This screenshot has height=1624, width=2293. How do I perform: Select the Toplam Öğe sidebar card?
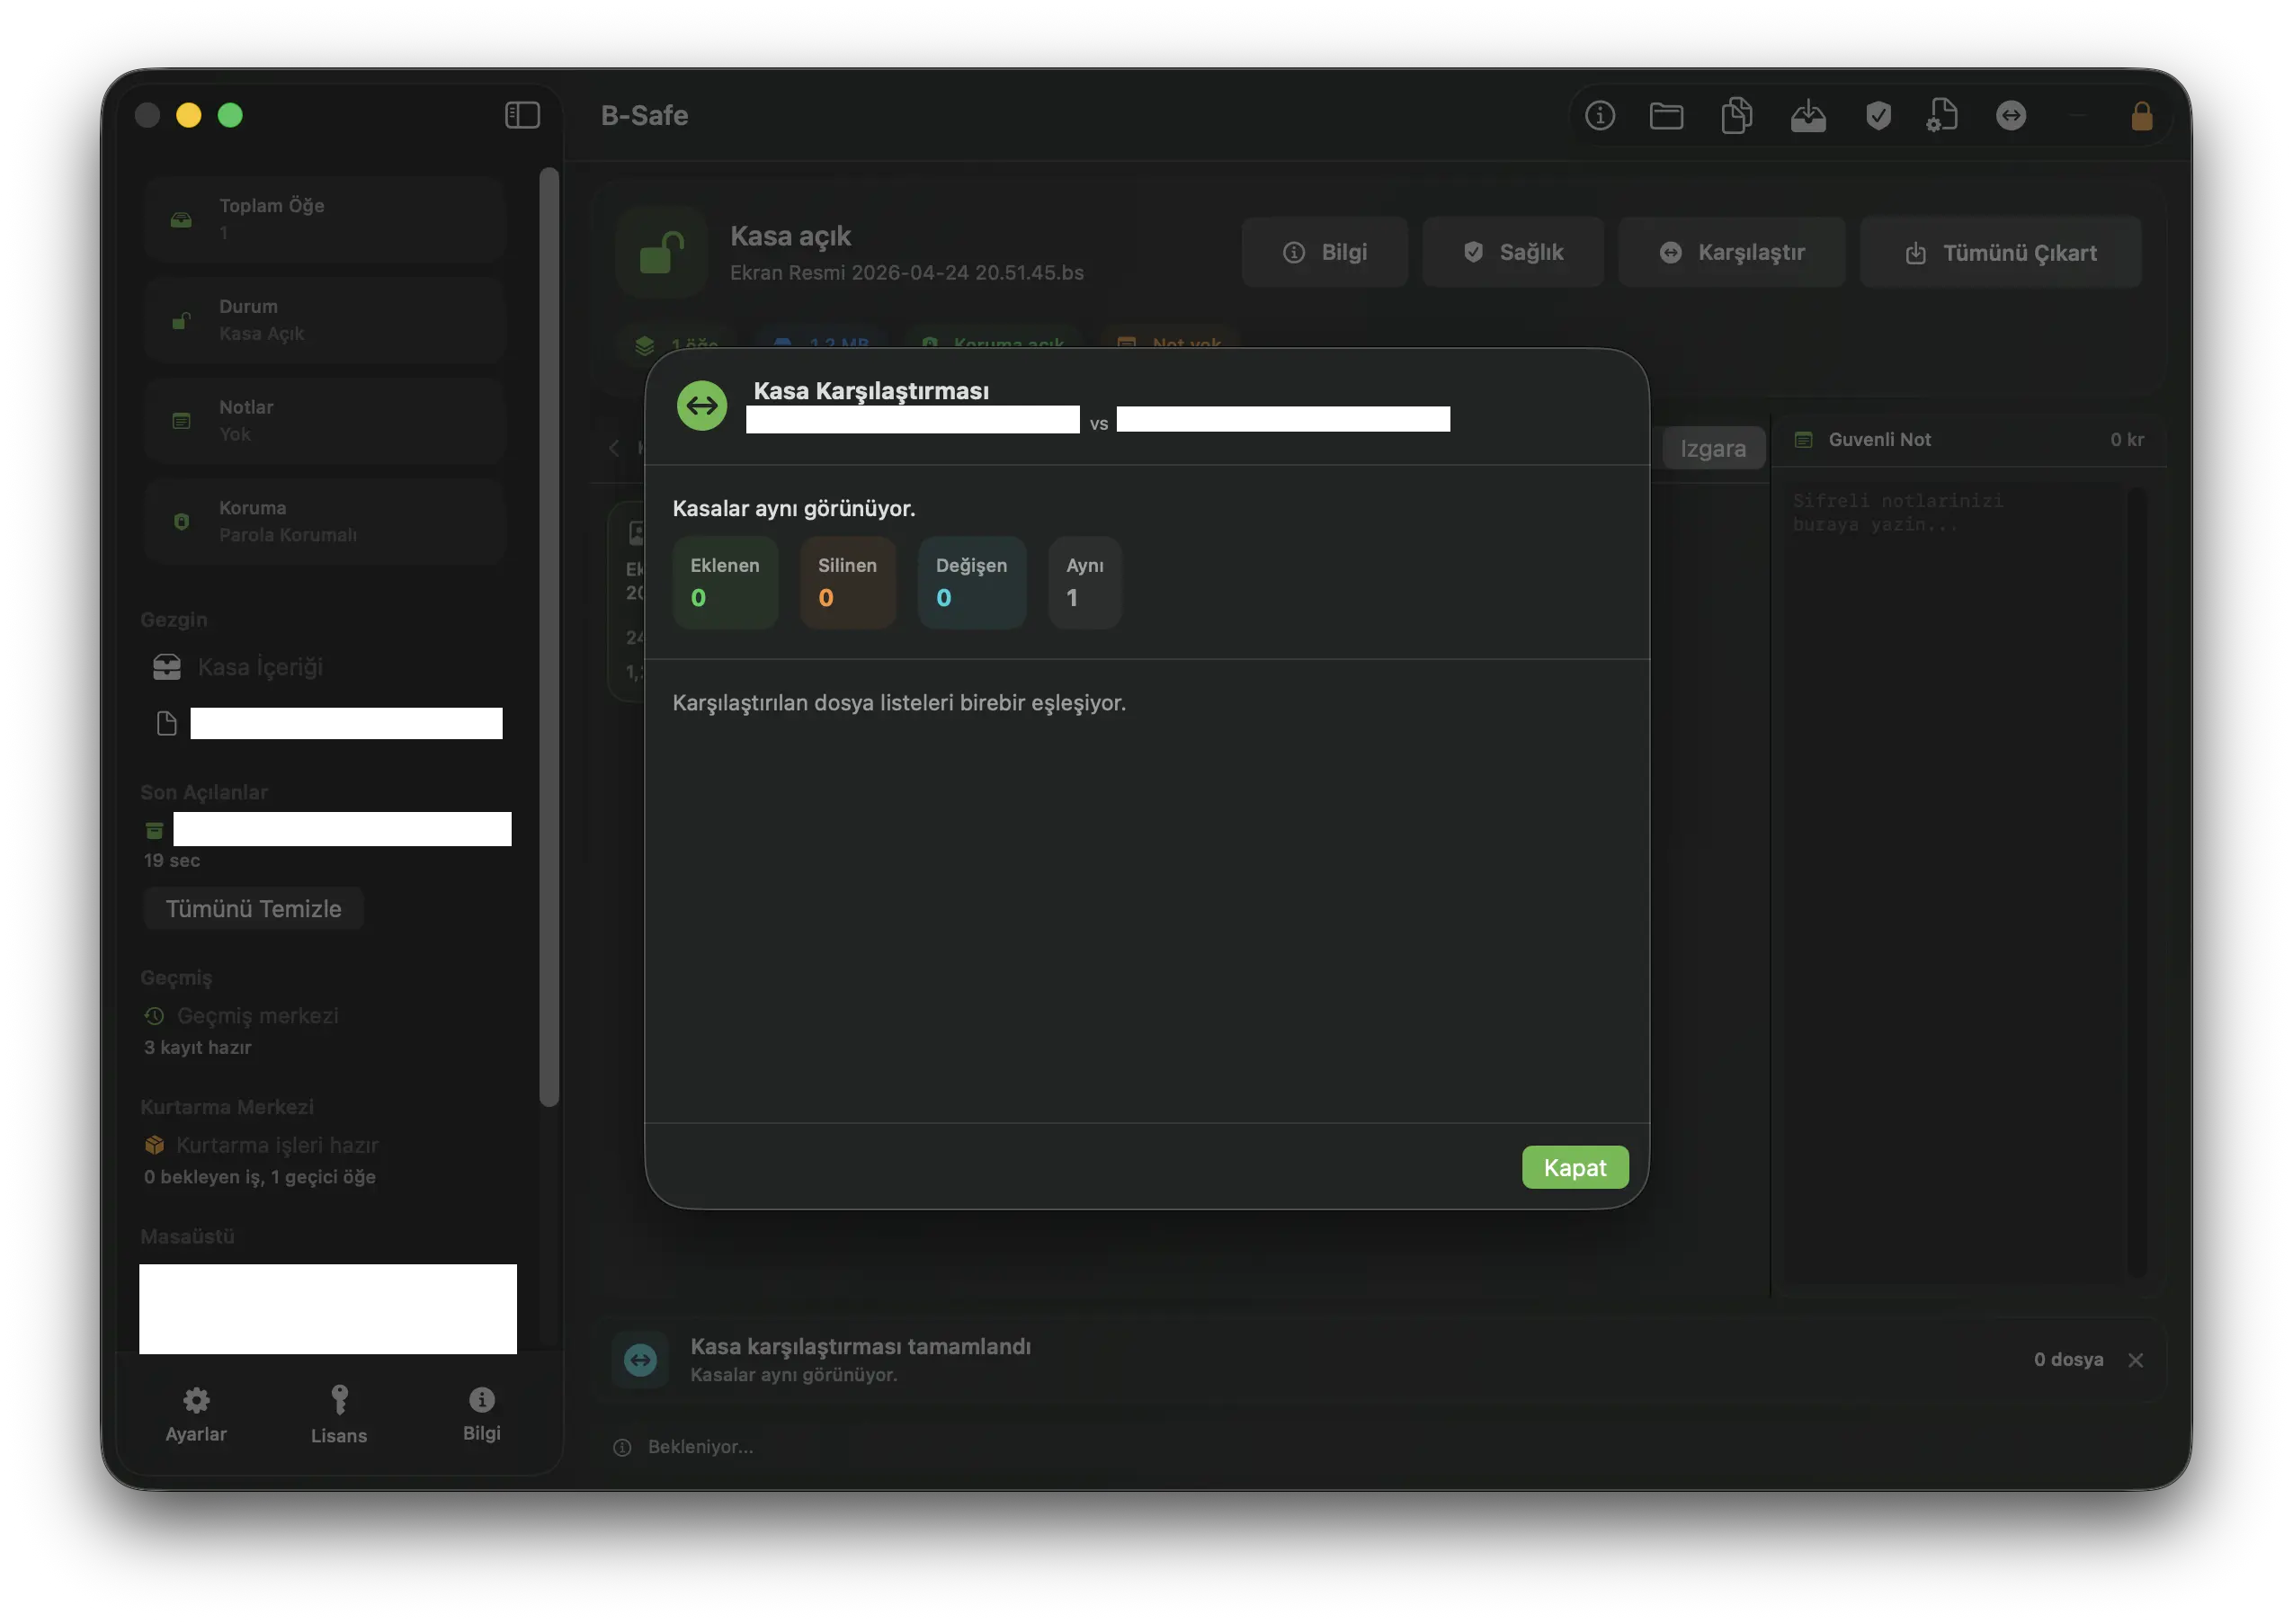tap(324, 219)
